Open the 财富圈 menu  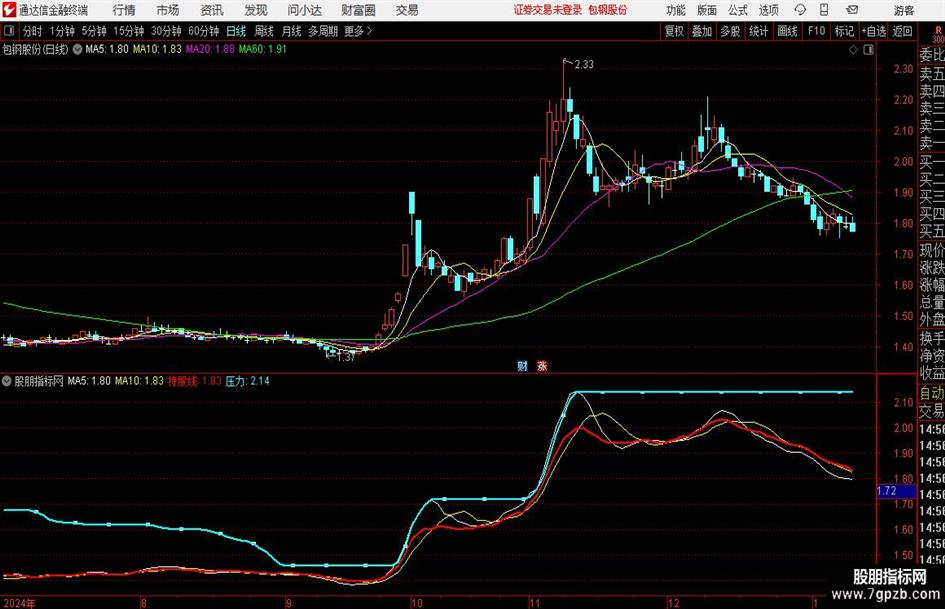click(x=358, y=10)
